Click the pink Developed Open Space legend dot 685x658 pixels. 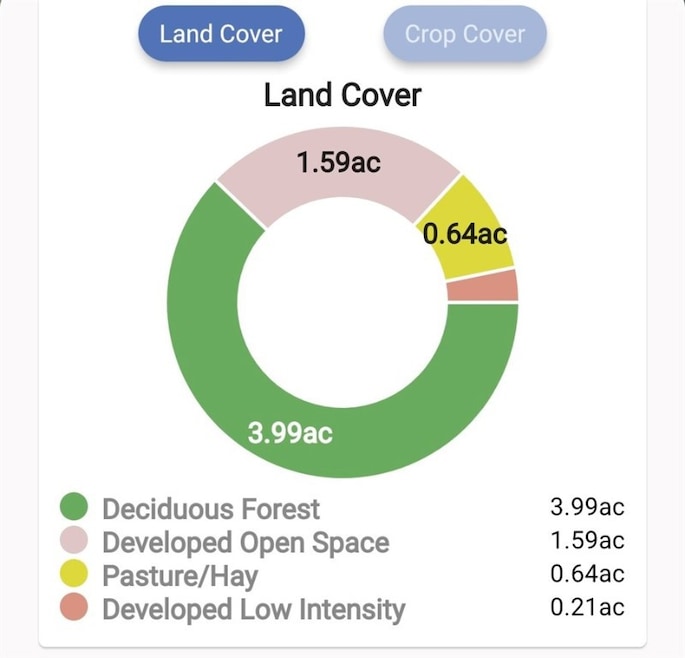click(x=74, y=542)
